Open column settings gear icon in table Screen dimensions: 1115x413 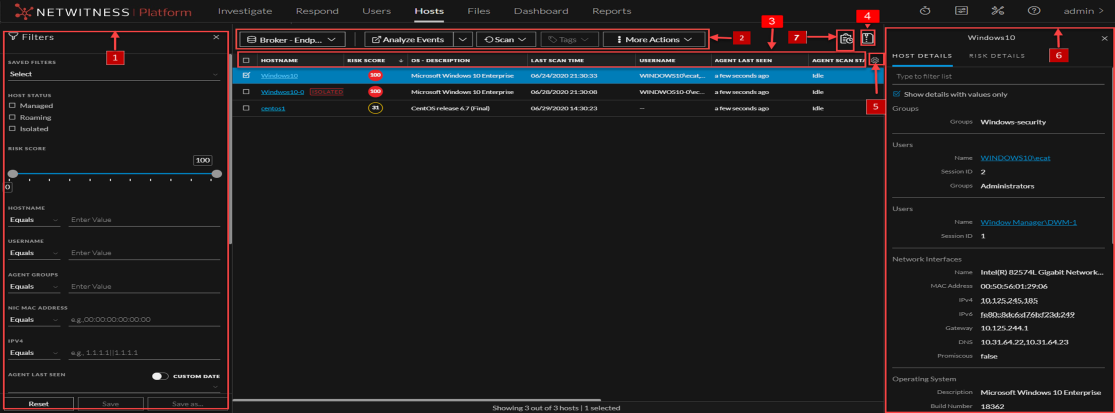pyautogui.click(x=875, y=60)
